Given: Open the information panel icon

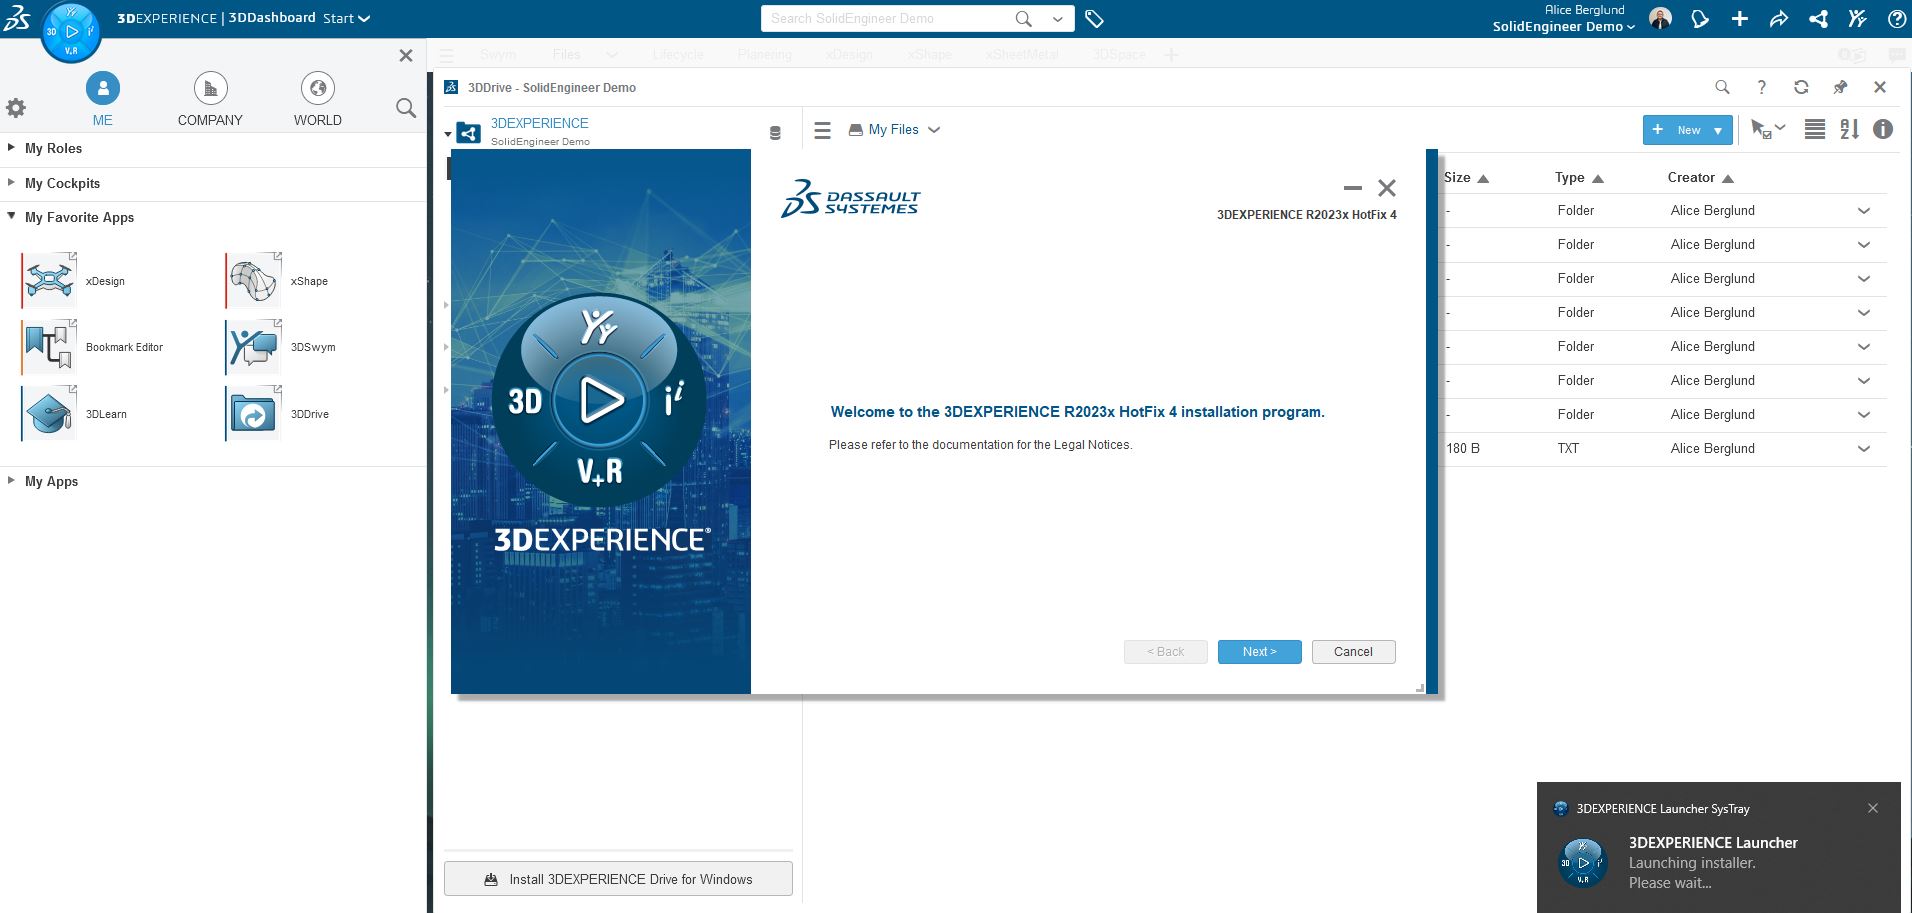Looking at the screenshot, I should 1882,130.
